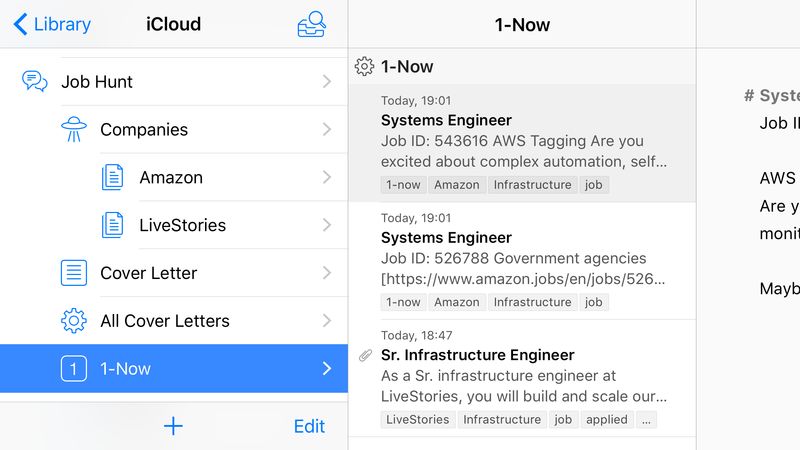The height and width of the screenshot is (450, 800).
Task: Go back to Library
Action: [52, 25]
